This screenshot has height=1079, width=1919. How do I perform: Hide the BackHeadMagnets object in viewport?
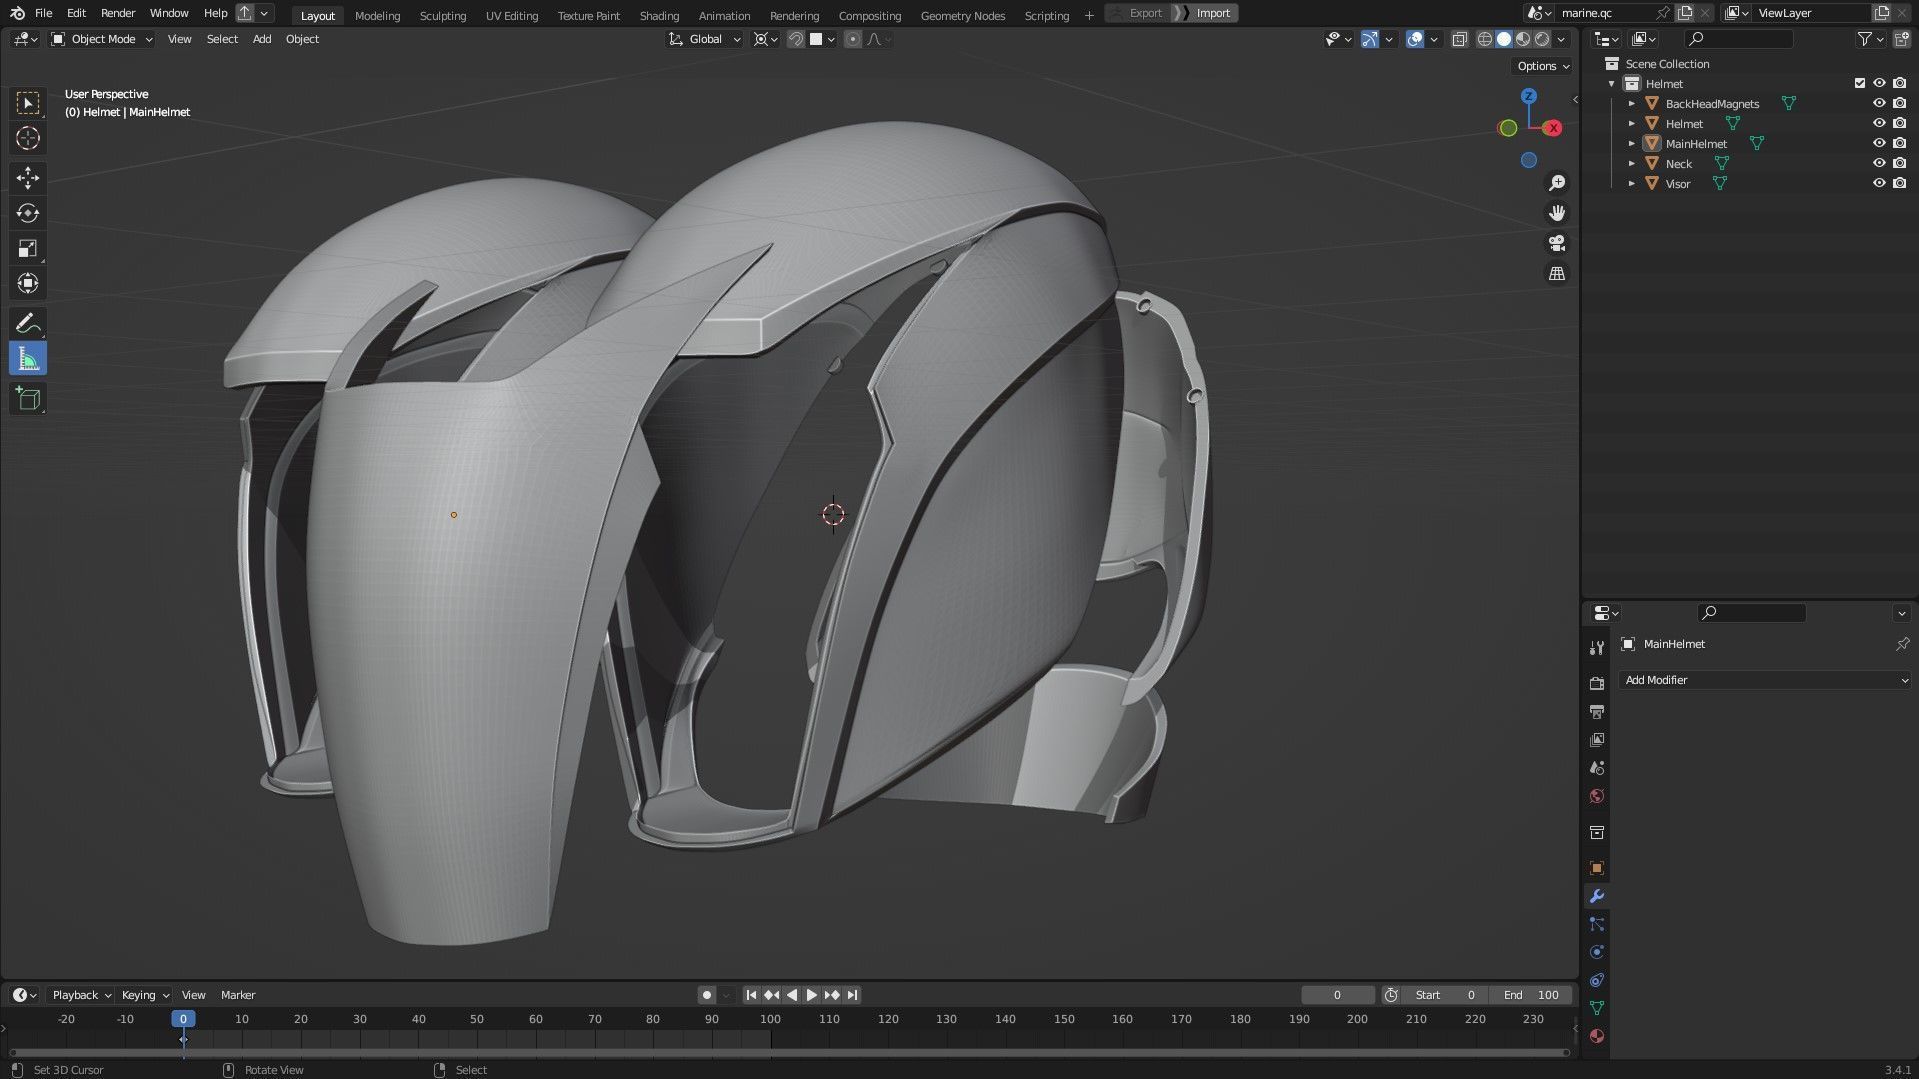[x=1879, y=103]
